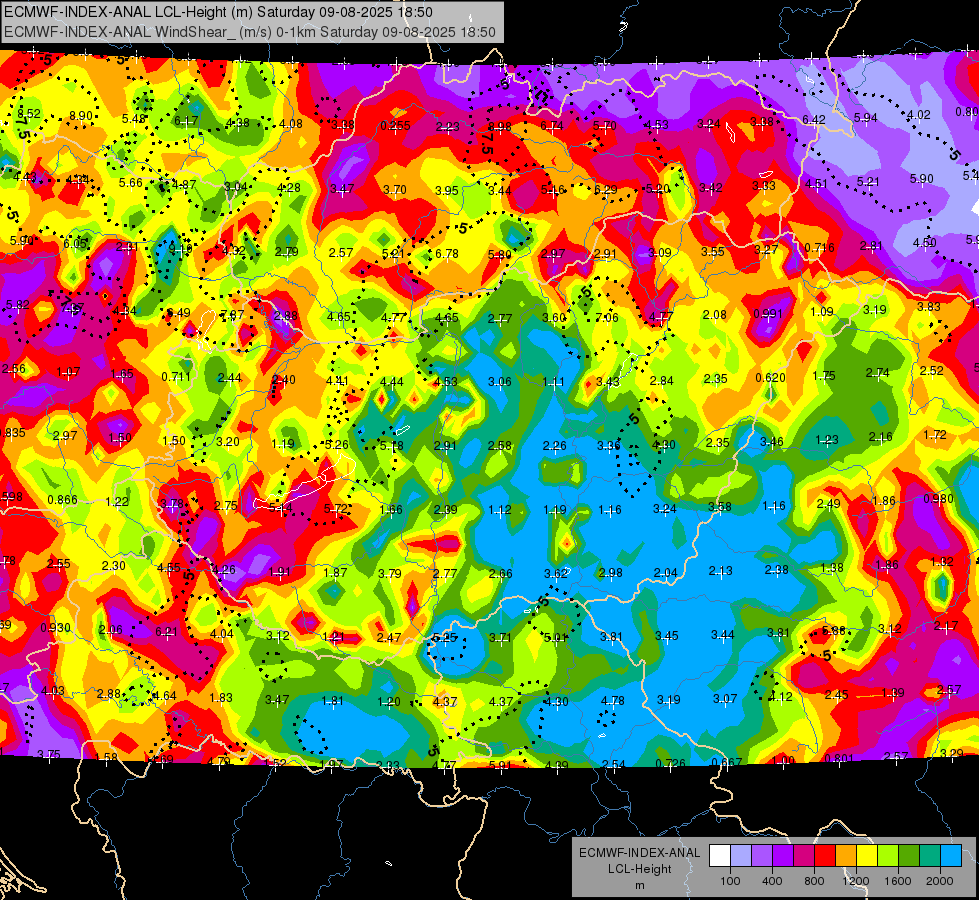Screen dimensions: 979x900
Task: Select the map value 5.48
Action: (x=134, y=119)
